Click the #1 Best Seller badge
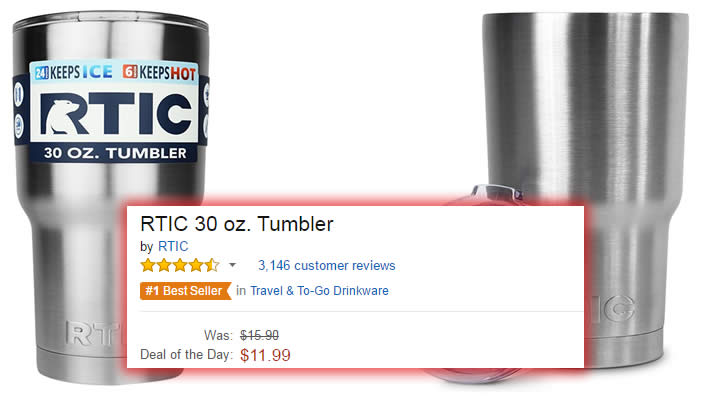Viewport: 710px width, 396px height. pos(185,291)
